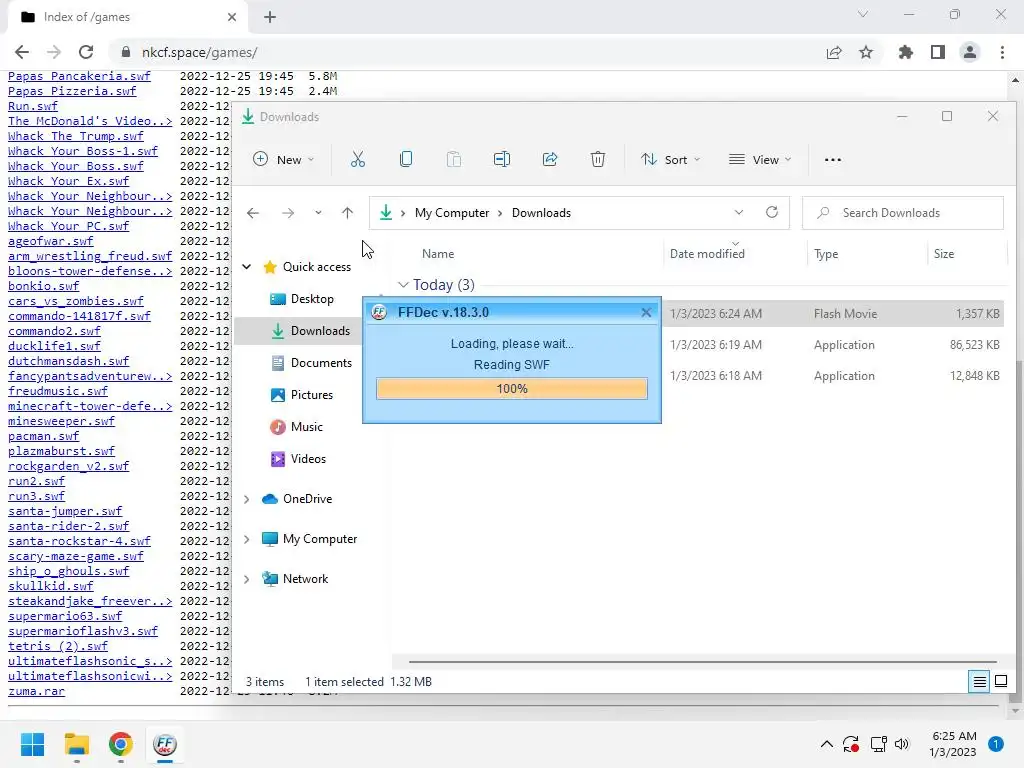Open the three-dots See more menu
The height and width of the screenshot is (768, 1024).
833,159
